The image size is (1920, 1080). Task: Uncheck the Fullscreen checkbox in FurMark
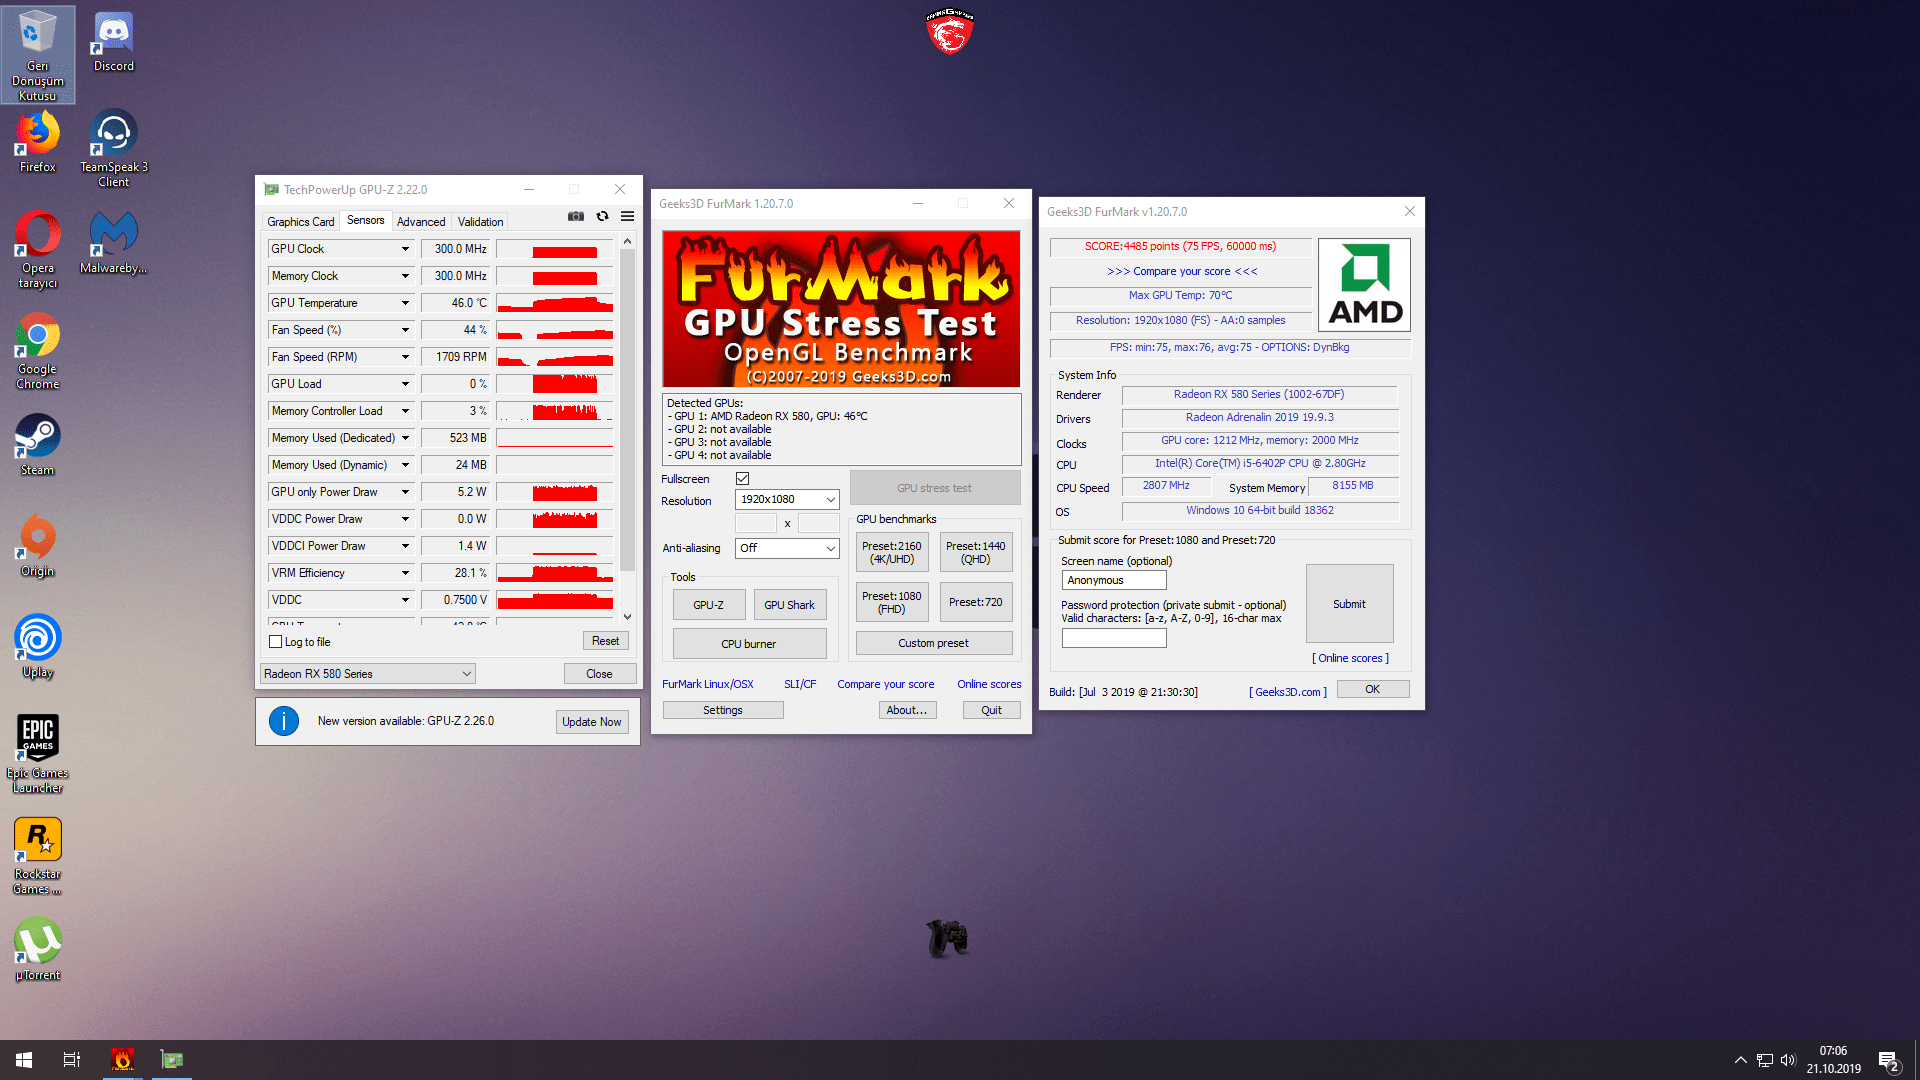[x=742, y=478]
